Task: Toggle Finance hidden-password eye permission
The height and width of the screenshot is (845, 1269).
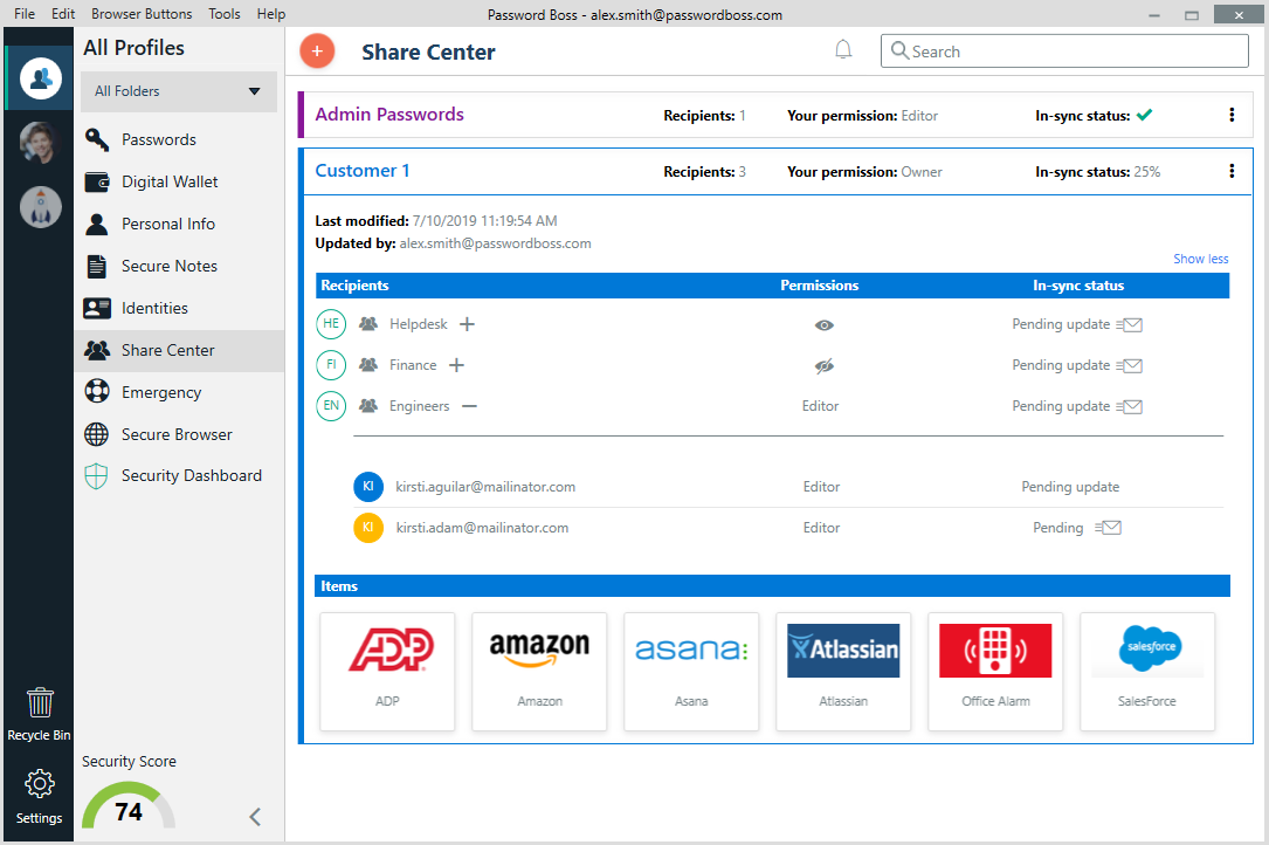Action: 824,366
